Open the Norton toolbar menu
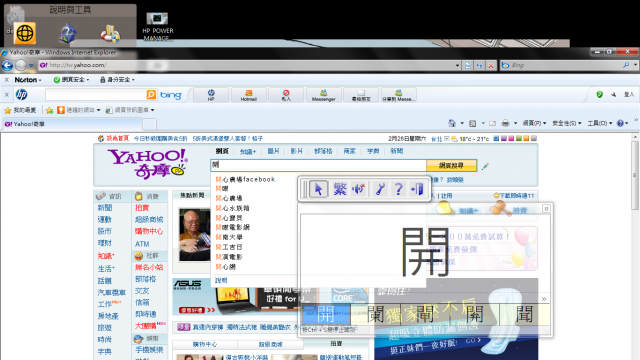Viewport: 640px width, 360px height. click(28, 80)
